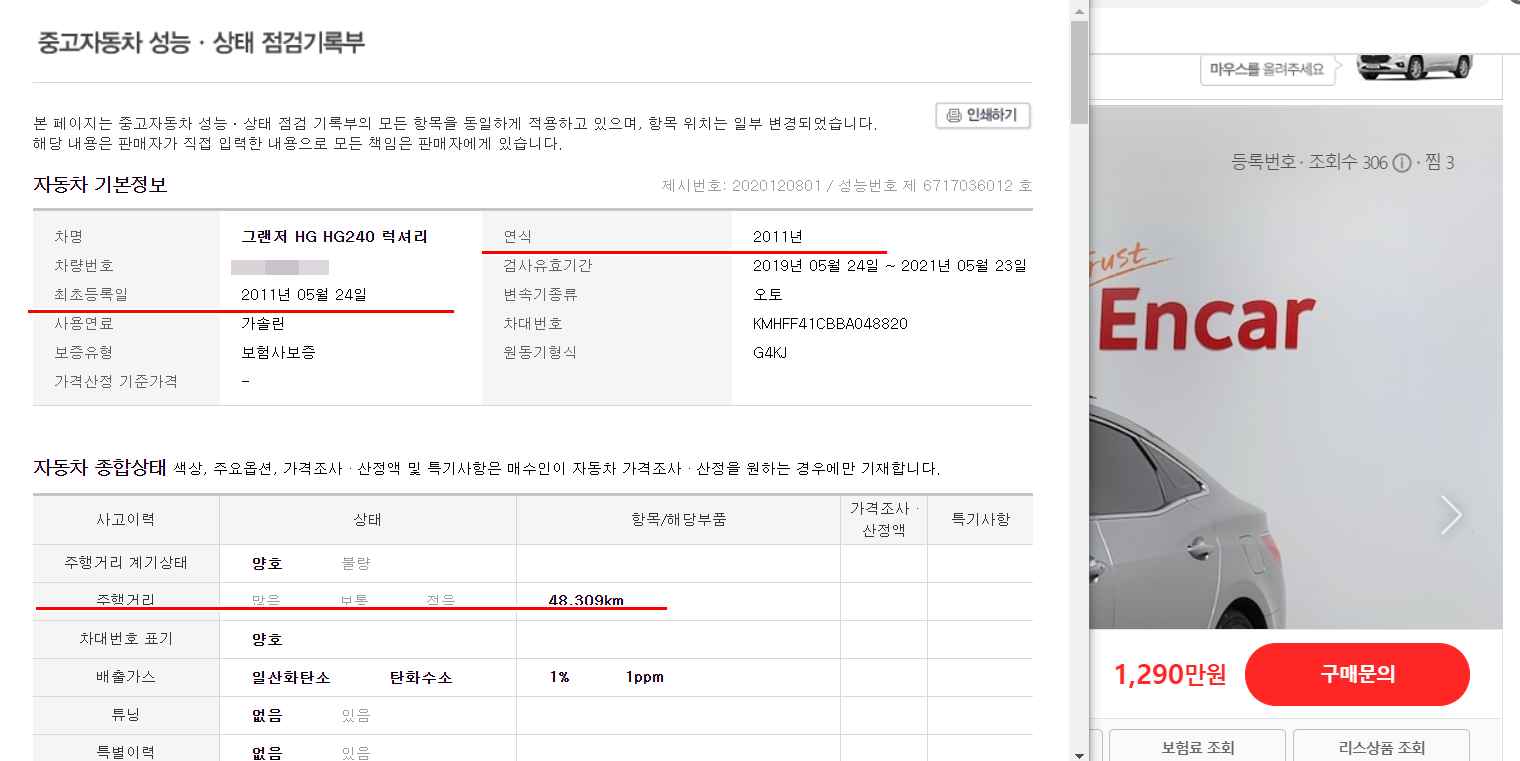The height and width of the screenshot is (761, 1520).
Task: Click the 항목/해당부품 column header
Action: coord(678,520)
